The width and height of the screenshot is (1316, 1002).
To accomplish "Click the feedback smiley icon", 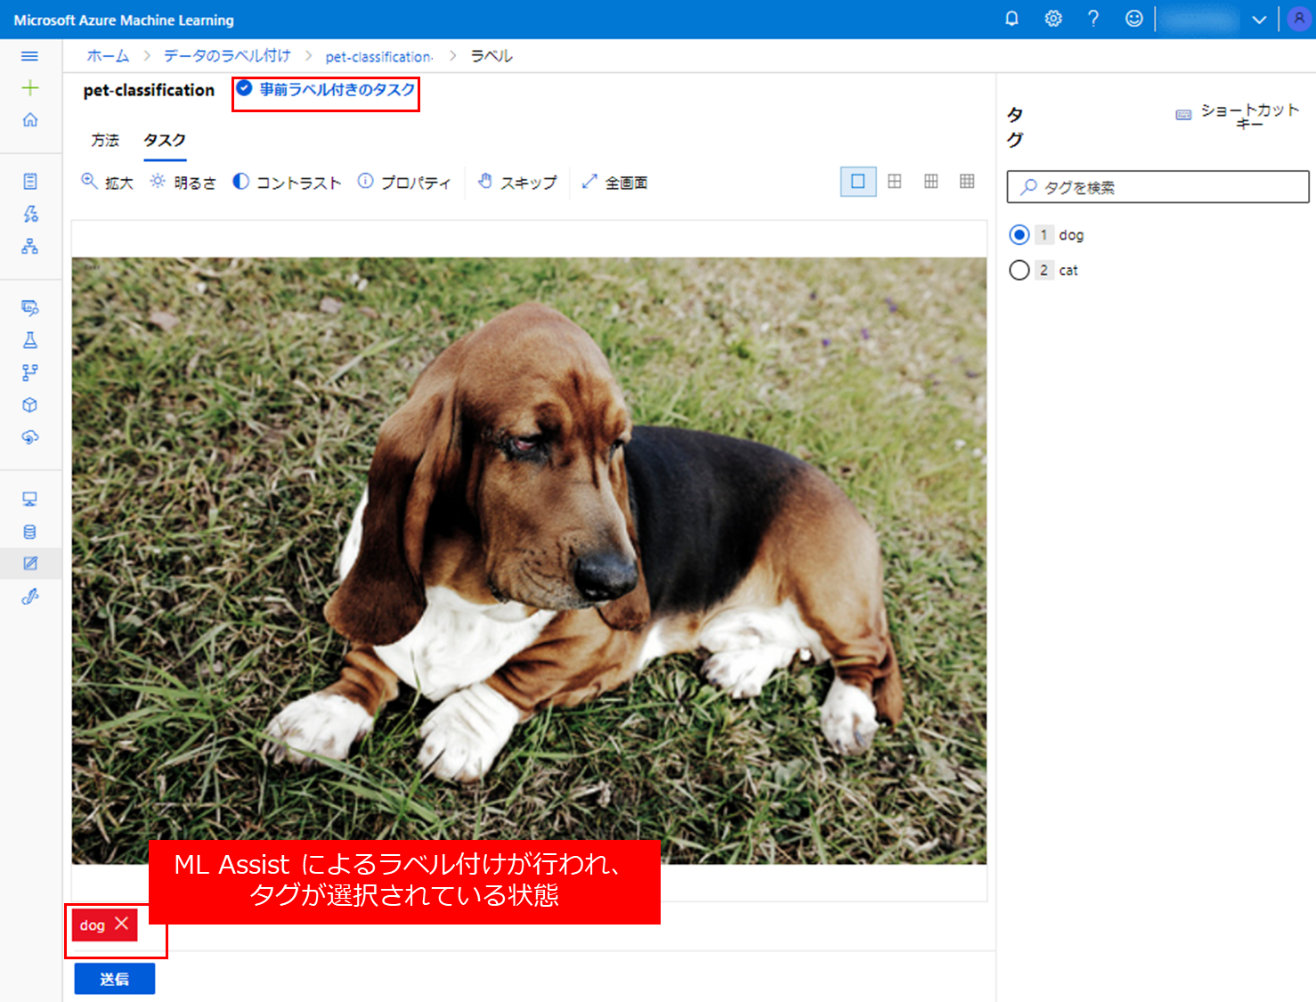I will [x=1134, y=19].
